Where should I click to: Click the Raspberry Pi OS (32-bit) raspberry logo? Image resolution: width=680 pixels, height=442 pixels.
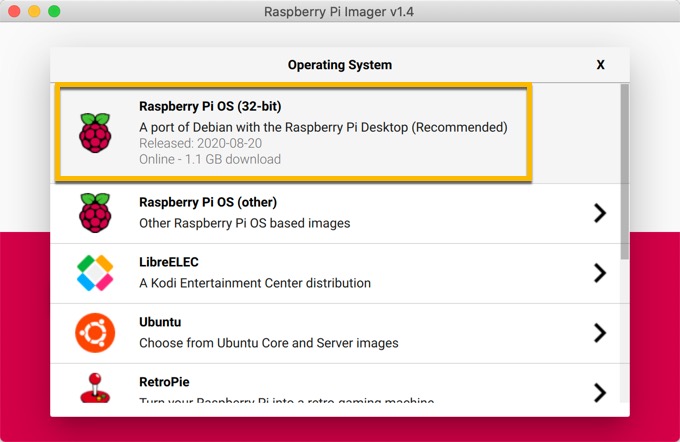point(95,133)
